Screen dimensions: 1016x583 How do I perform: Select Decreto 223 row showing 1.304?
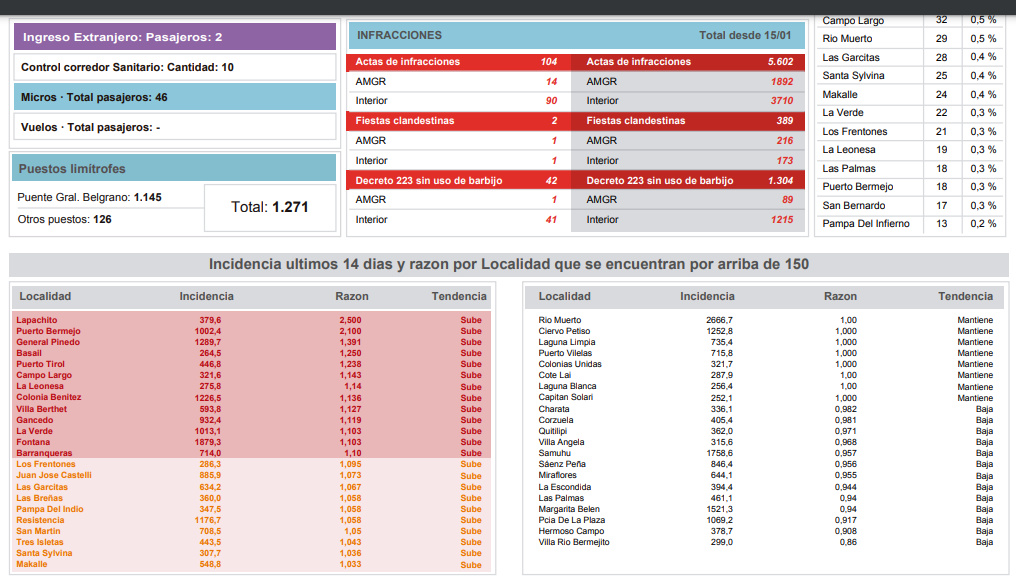click(688, 181)
